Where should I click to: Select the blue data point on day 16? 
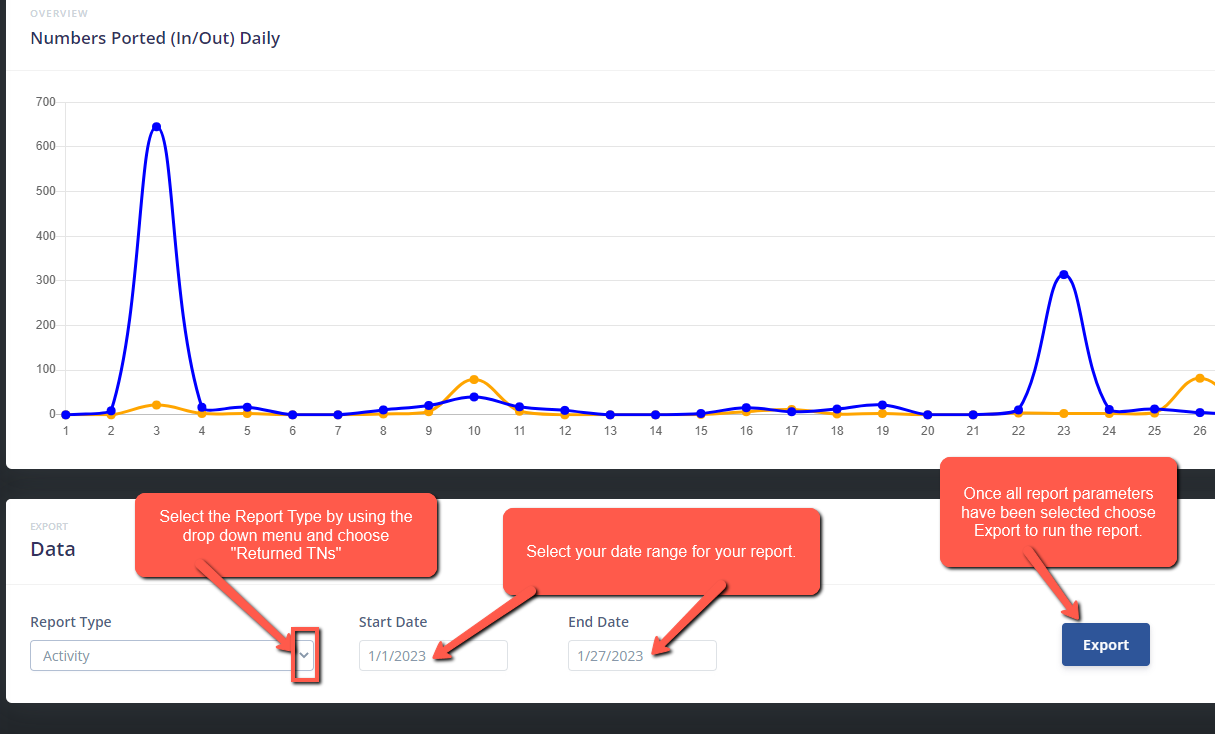[x=746, y=408]
